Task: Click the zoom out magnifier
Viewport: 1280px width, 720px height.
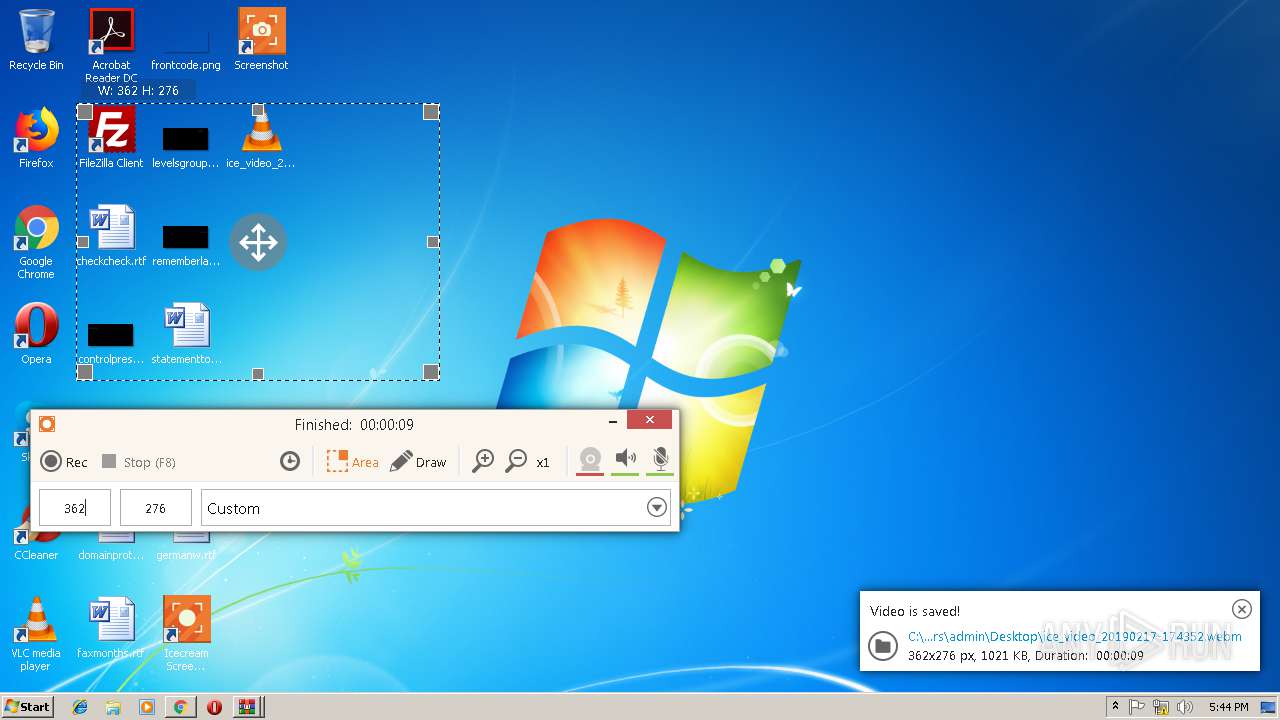Action: (x=516, y=461)
